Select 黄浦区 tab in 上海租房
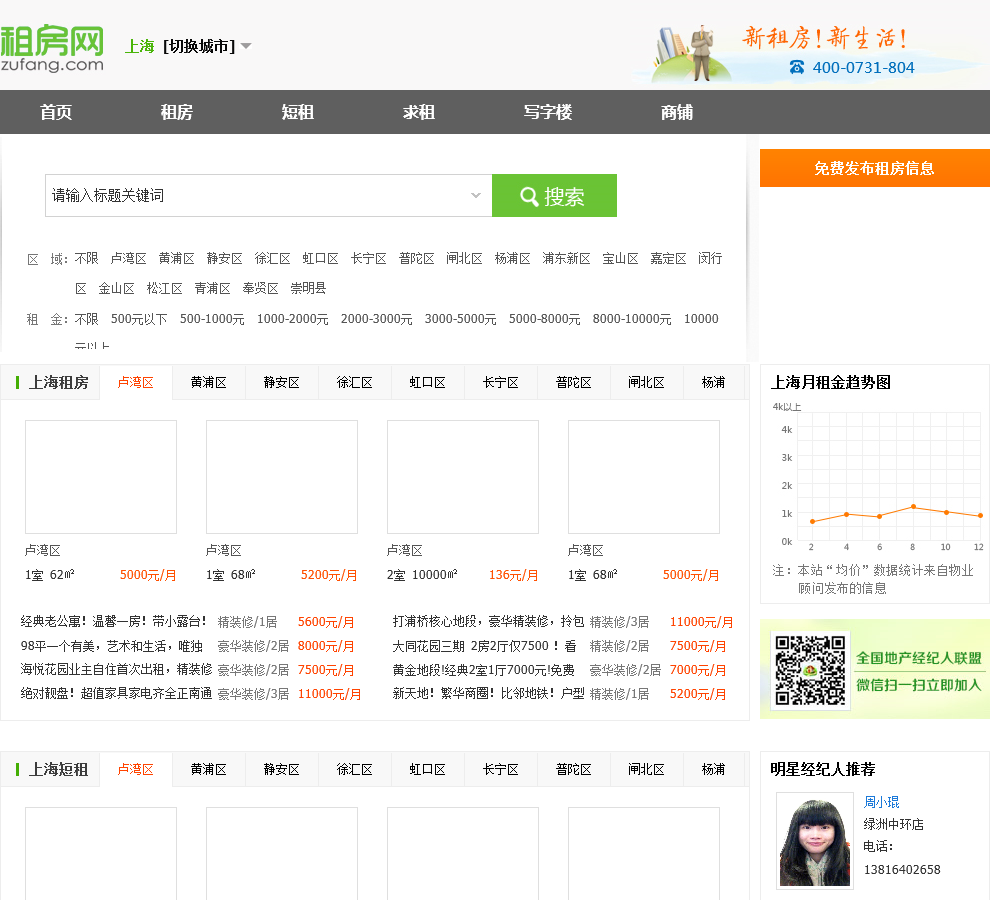This screenshot has height=900, width=990. (208, 382)
